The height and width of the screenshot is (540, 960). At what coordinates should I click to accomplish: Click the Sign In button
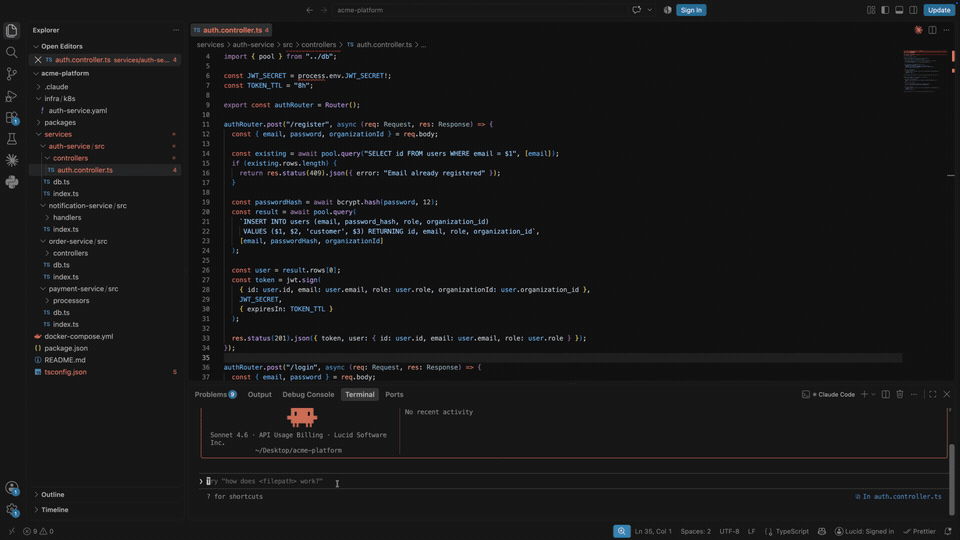(x=691, y=10)
